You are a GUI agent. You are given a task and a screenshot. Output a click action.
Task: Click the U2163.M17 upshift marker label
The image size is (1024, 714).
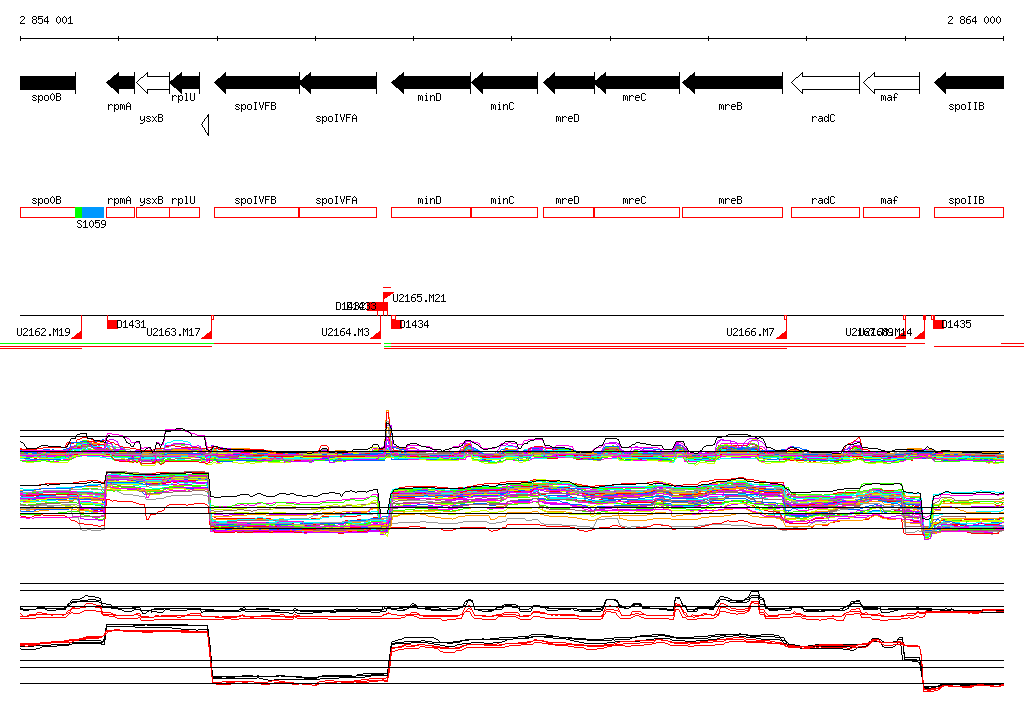(x=173, y=333)
